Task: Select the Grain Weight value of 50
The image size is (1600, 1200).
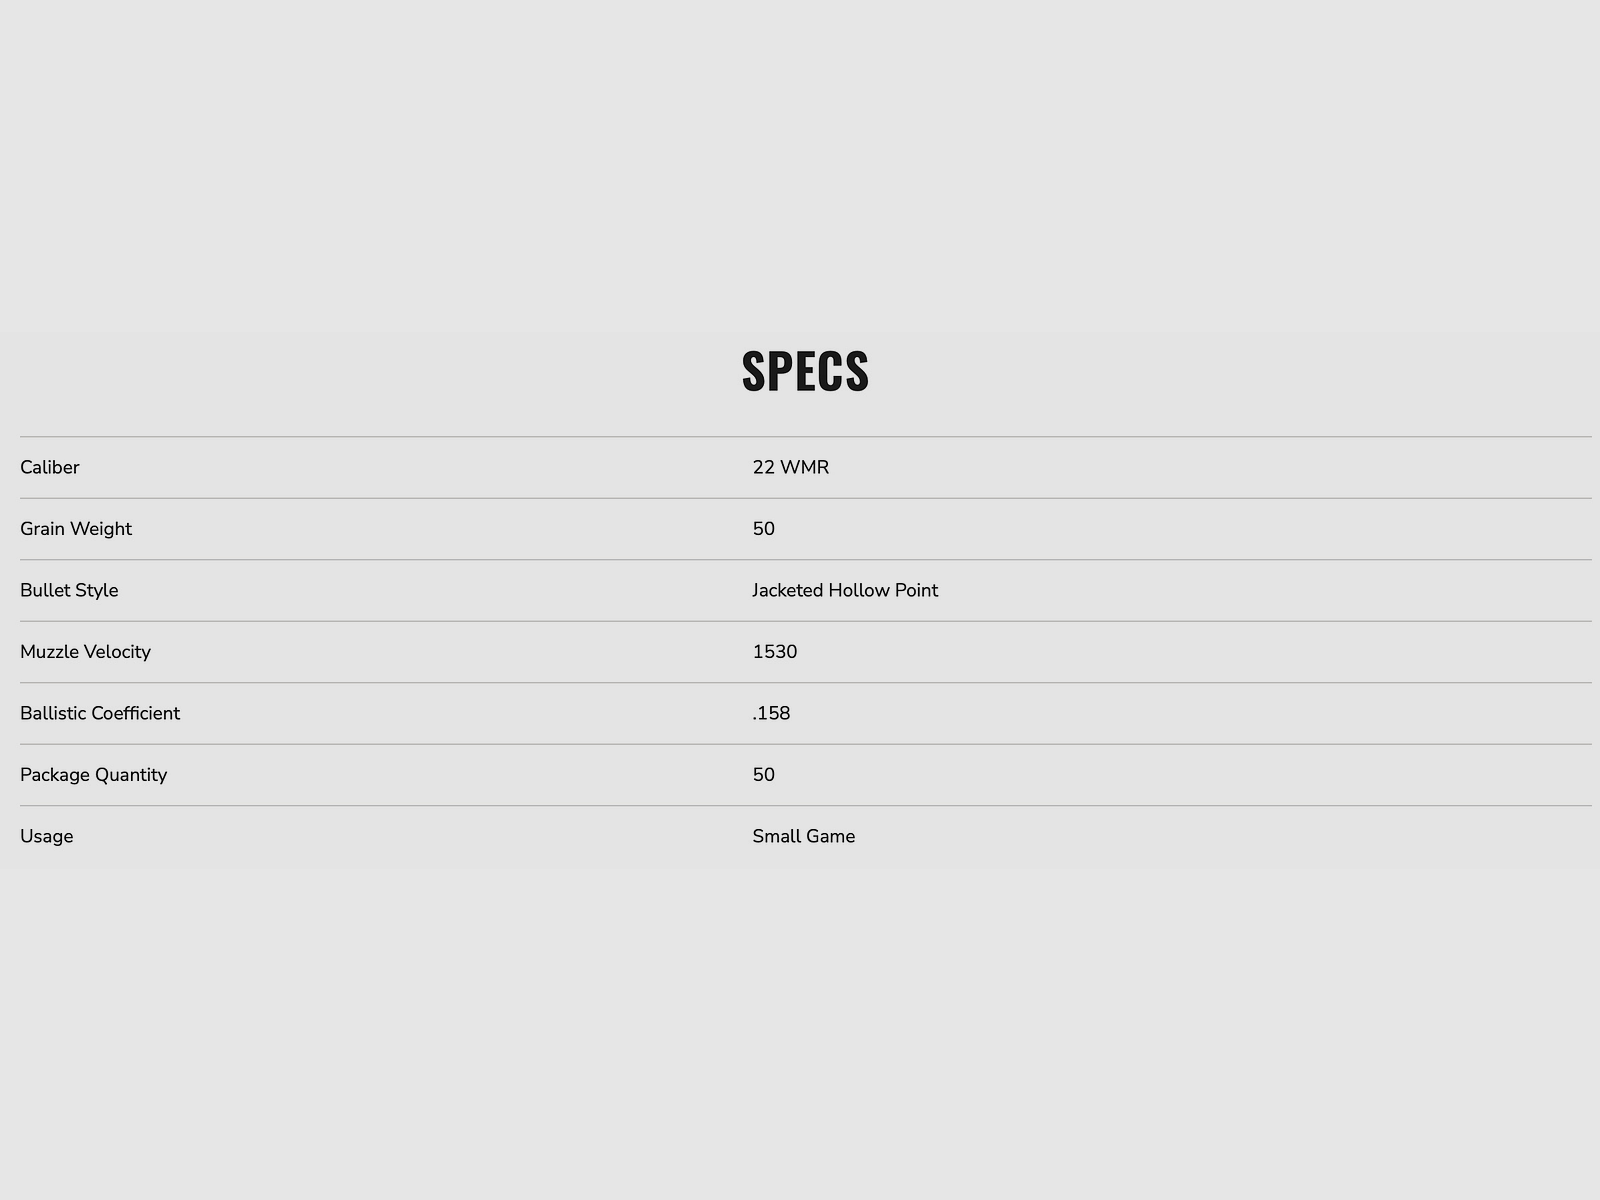Action: [764, 529]
